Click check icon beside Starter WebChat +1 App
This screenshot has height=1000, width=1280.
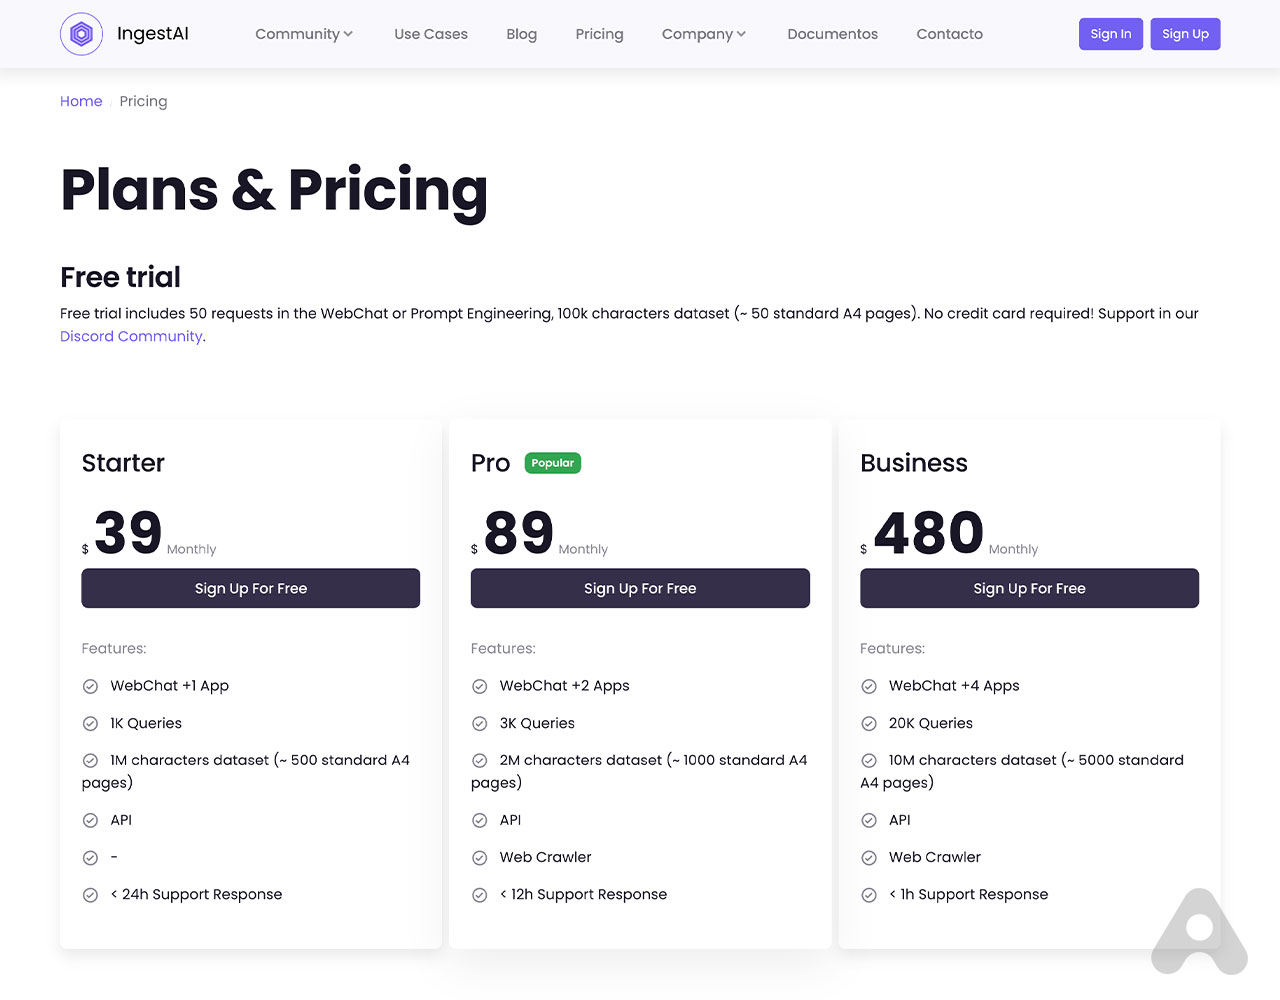tap(90, 686)
